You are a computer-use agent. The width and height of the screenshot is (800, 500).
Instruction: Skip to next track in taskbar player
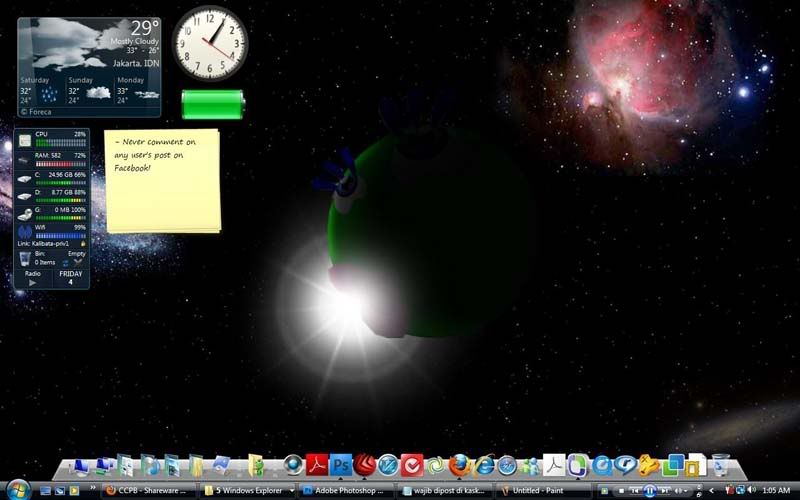point(664,491)
